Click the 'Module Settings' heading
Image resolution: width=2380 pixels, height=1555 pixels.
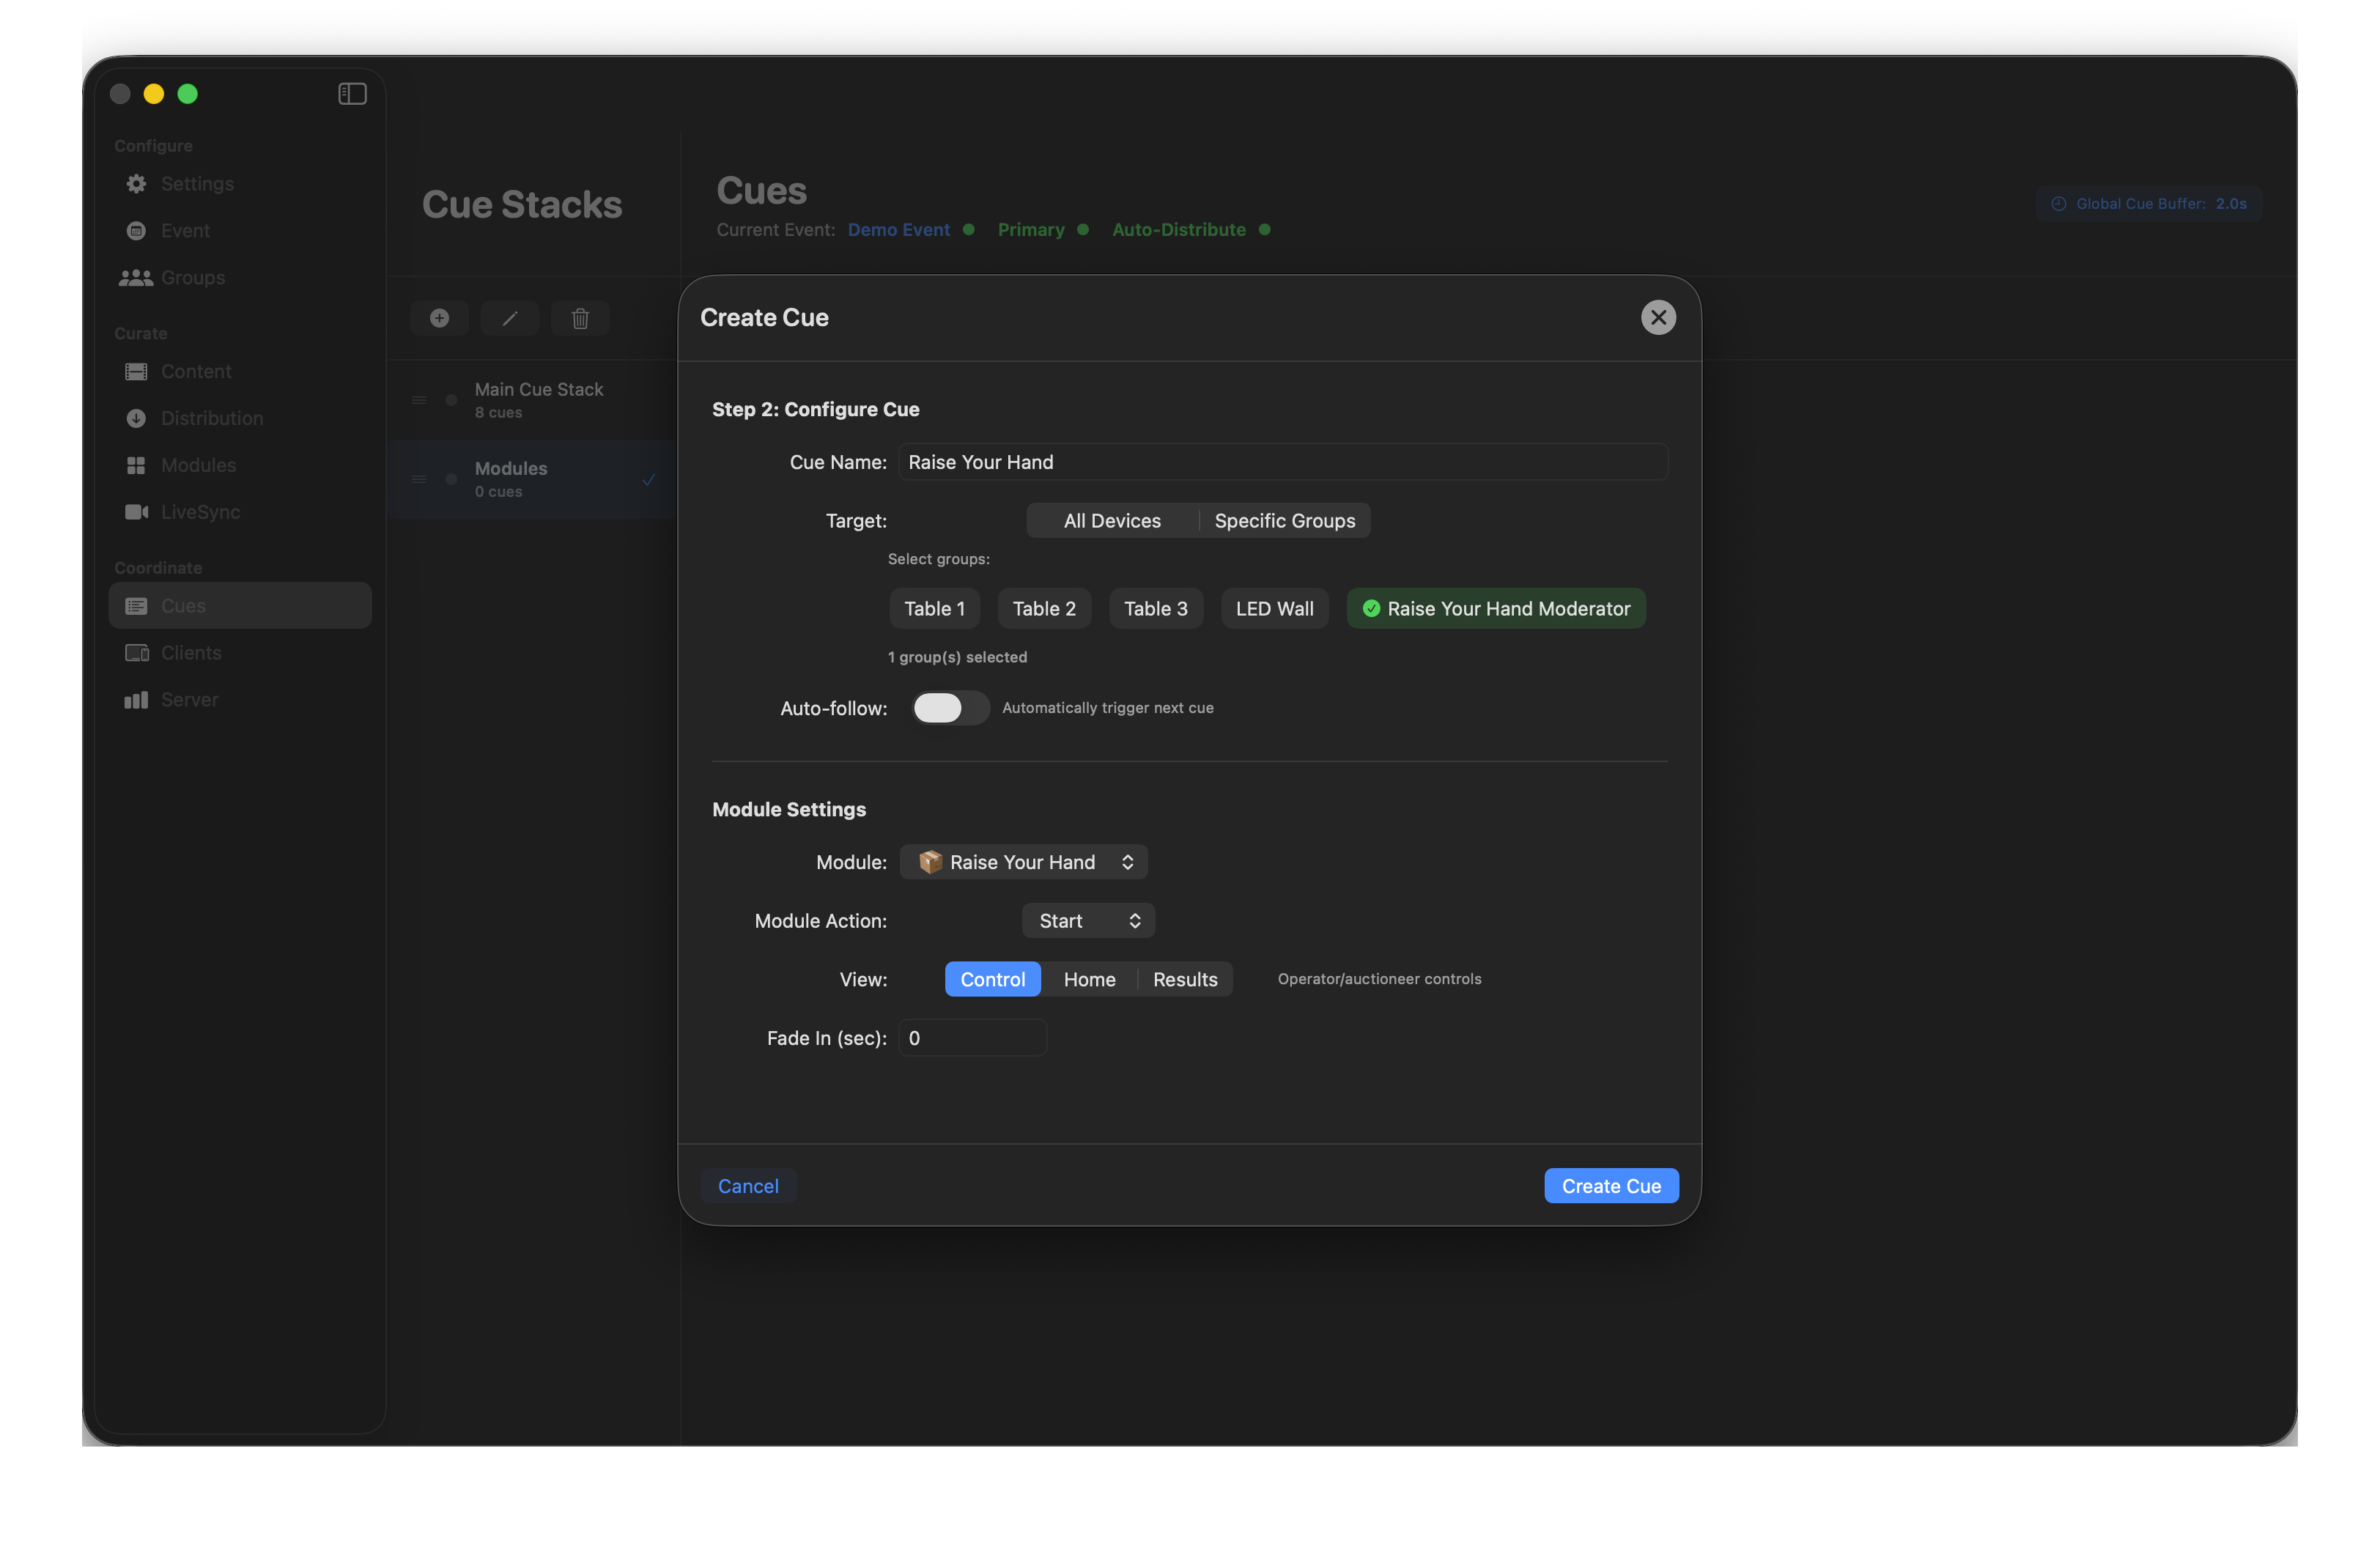click(788, 810)
